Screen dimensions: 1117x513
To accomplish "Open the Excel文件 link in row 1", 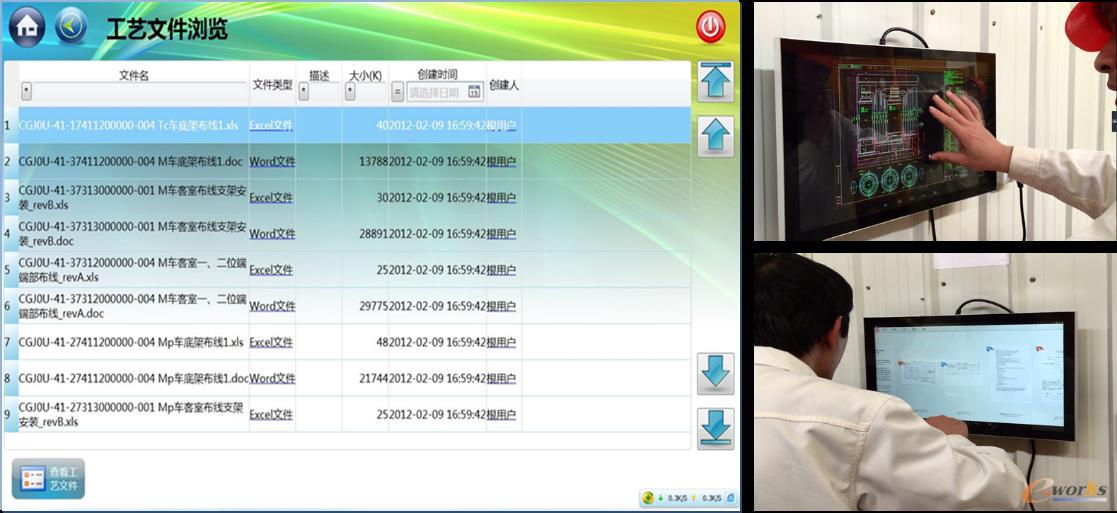I will [271, 126].
